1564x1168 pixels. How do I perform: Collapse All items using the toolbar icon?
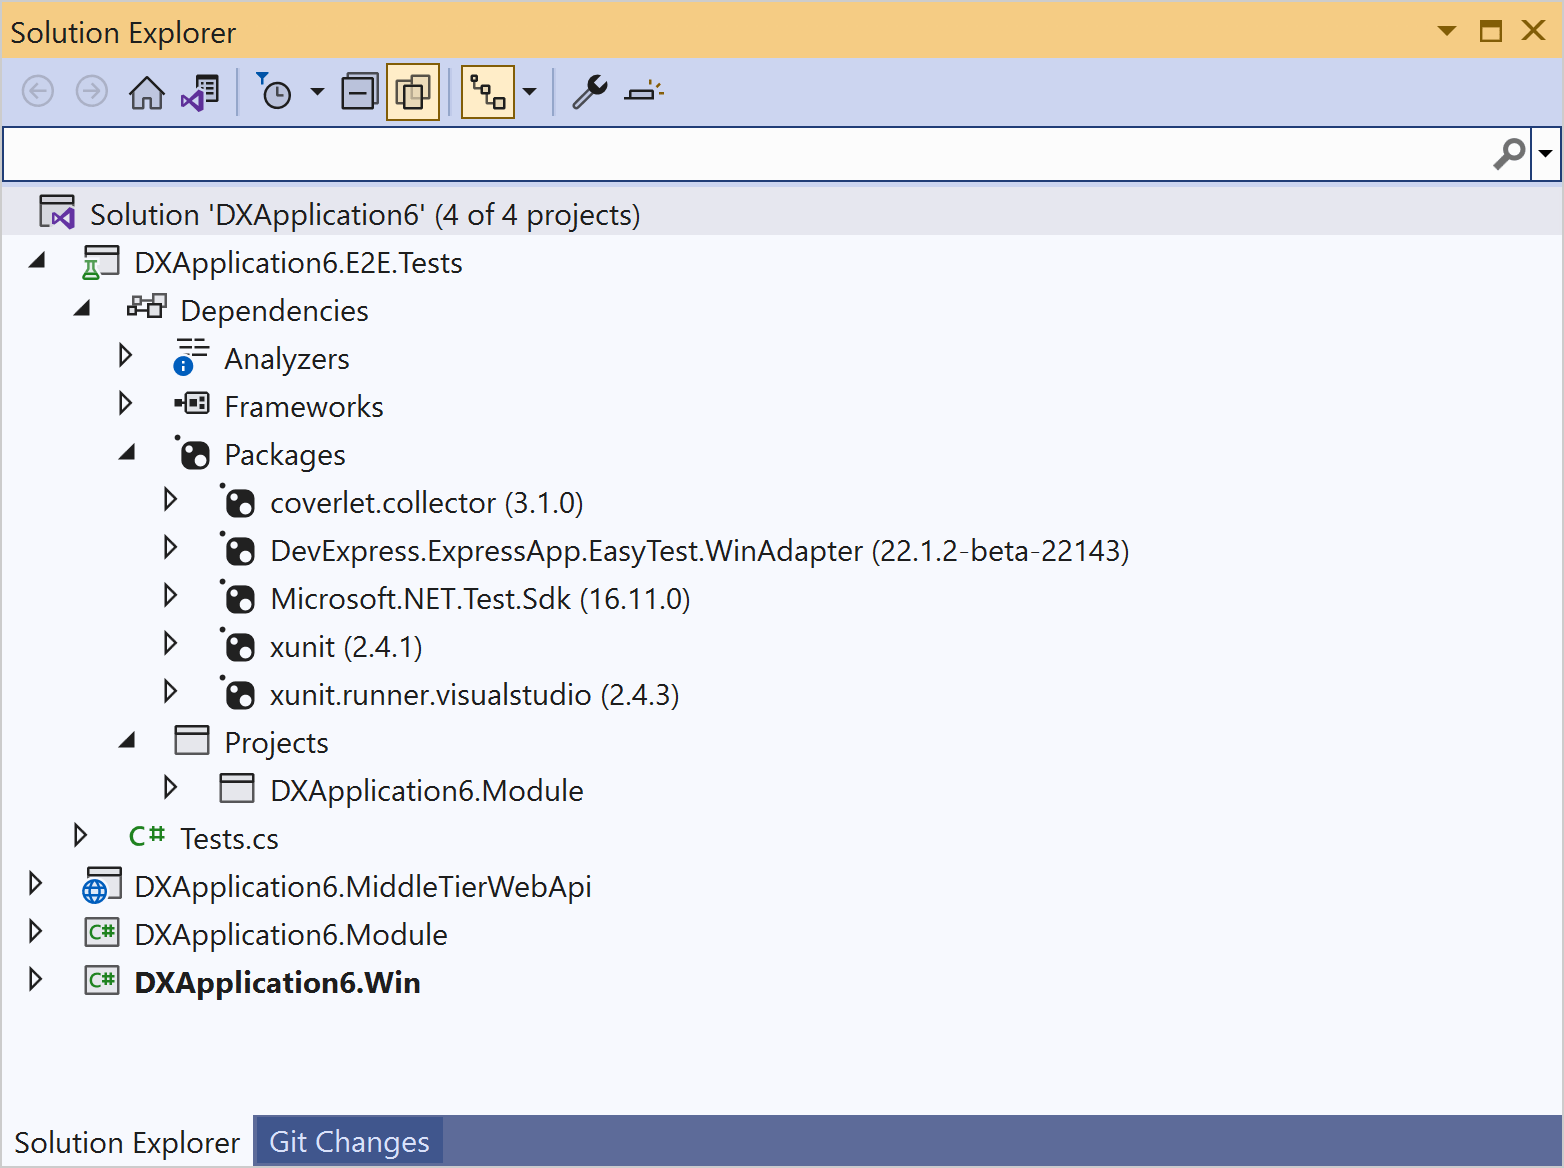click(359, 91)
